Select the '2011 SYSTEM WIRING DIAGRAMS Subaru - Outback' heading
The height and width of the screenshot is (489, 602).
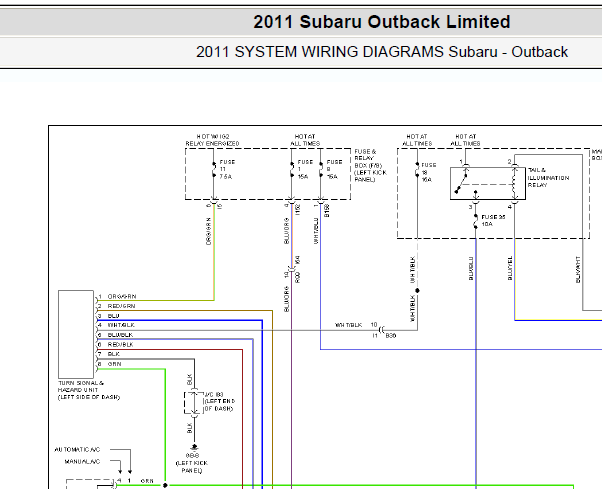(382, 52)
